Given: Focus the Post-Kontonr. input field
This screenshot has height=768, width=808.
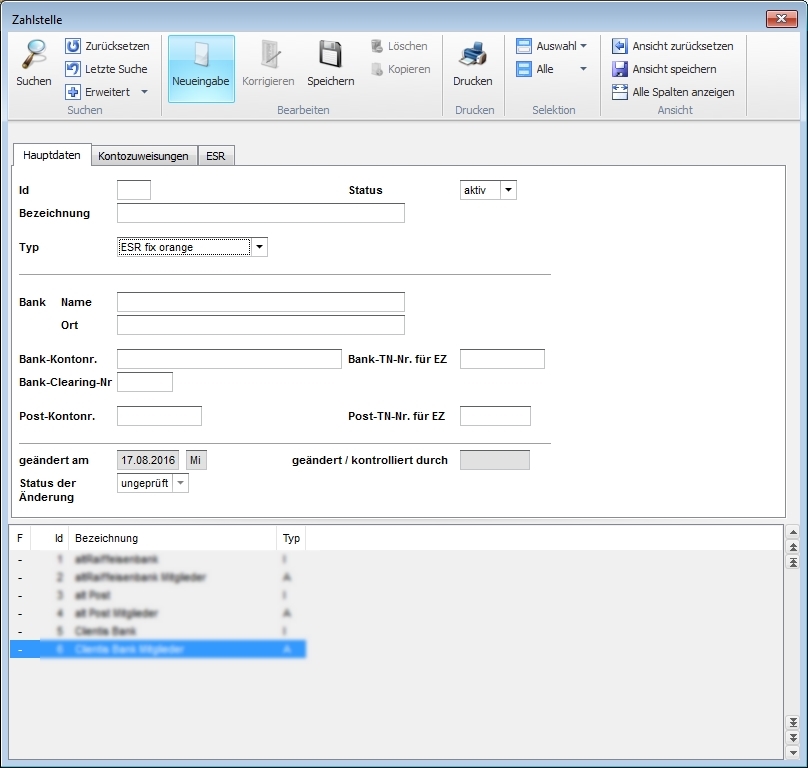Looking at the screenshot, I should tap(159, 416).
